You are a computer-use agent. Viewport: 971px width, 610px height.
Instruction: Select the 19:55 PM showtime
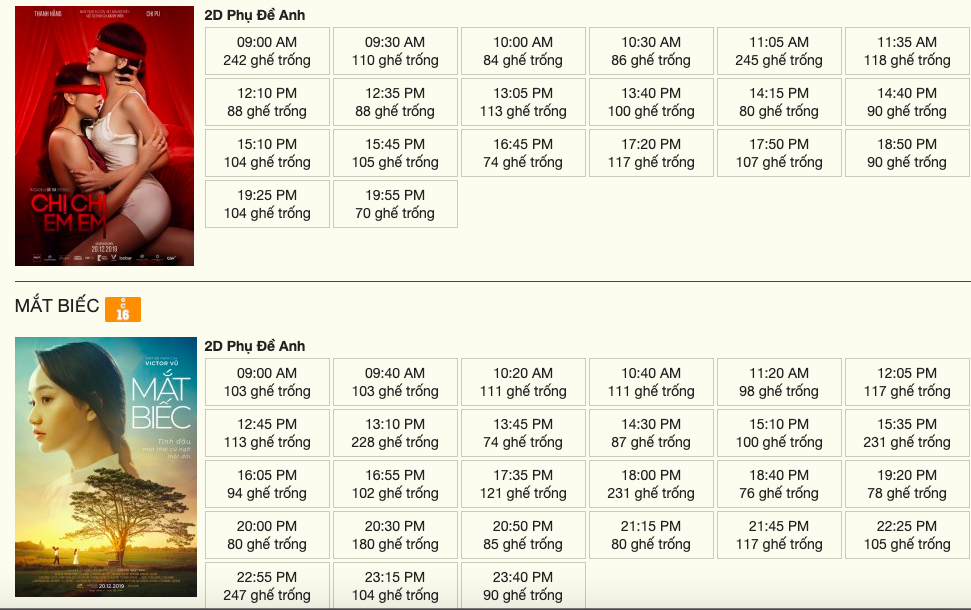click(x=395, y=204)
